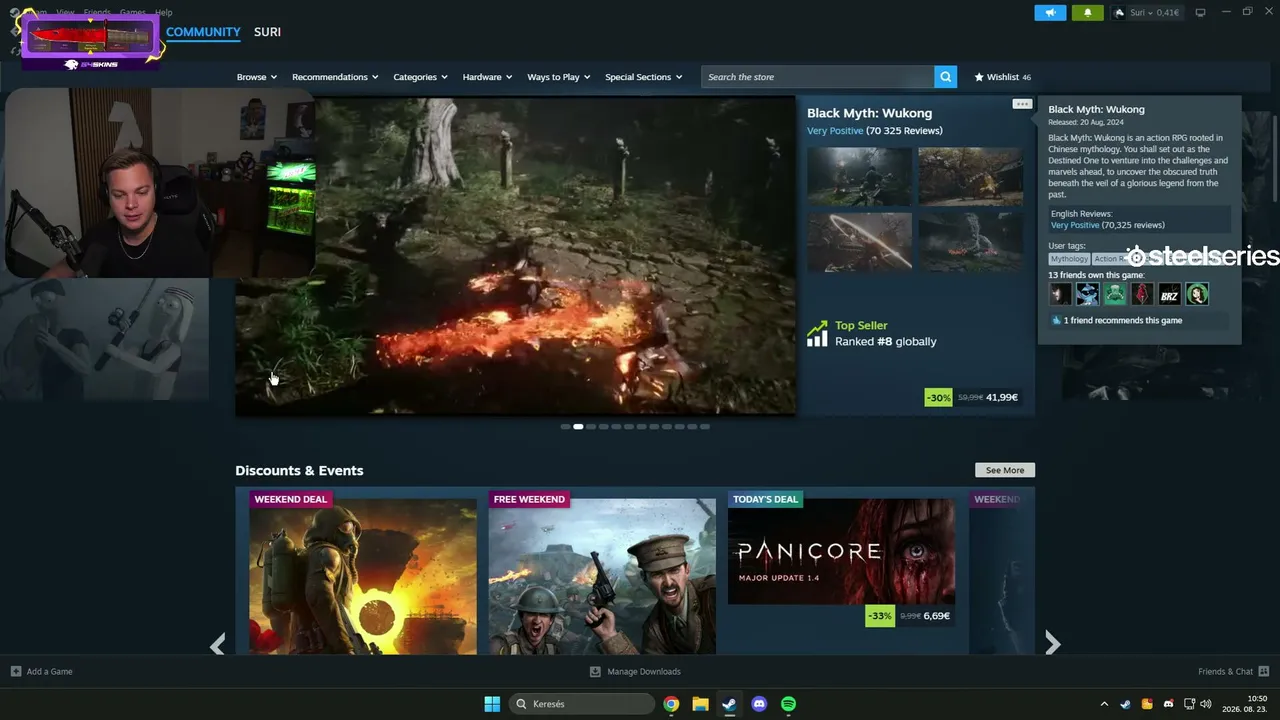1280x720 pixels.
Task: Focus the 'Search the store' field
Action: pos(817,77)
